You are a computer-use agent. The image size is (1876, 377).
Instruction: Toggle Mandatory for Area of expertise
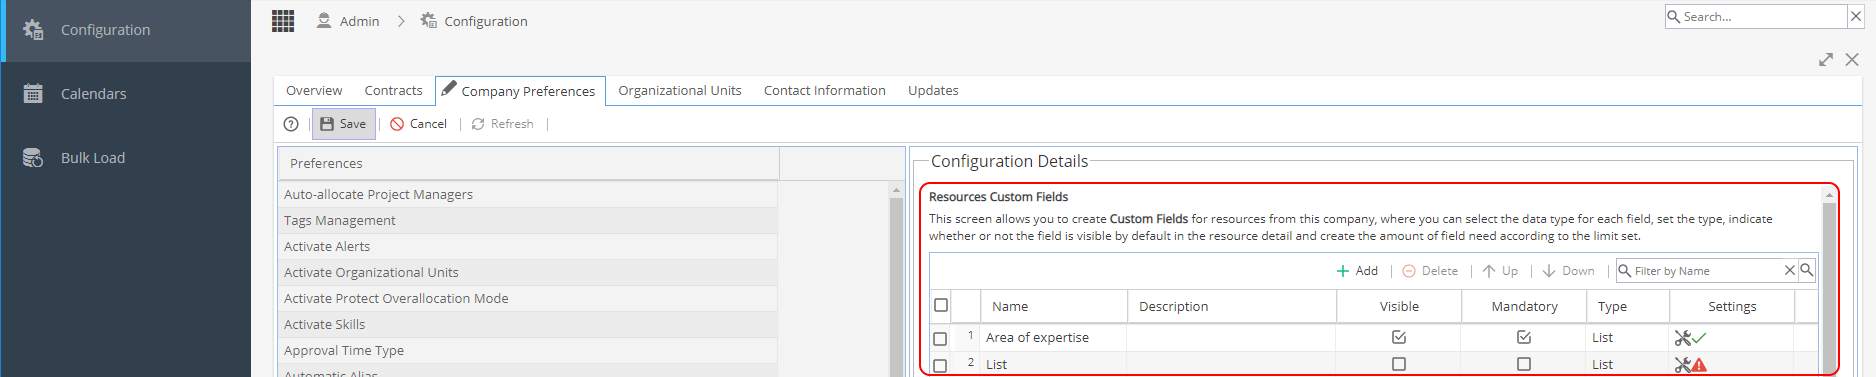1524,337
